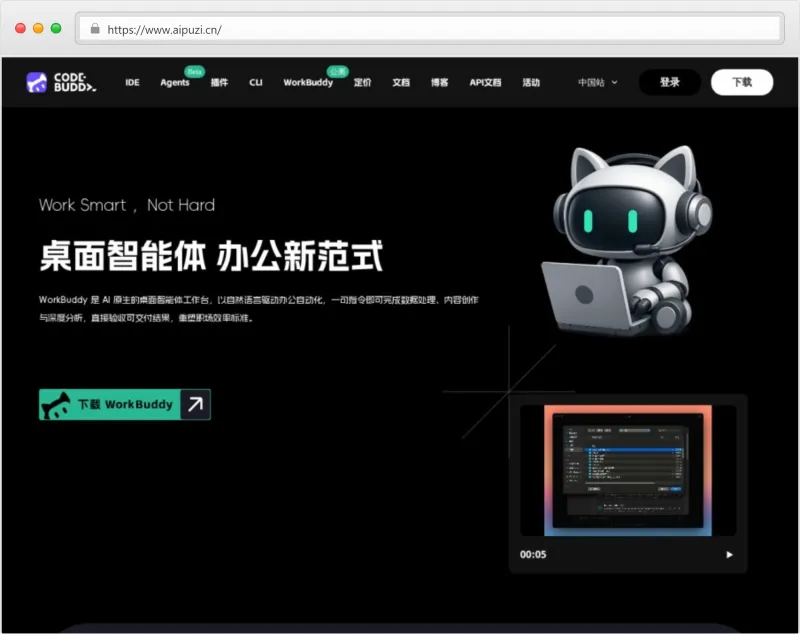Open the Agents navigation item
The height and width of the screenshot is (634, 800).
pos(175,83)
